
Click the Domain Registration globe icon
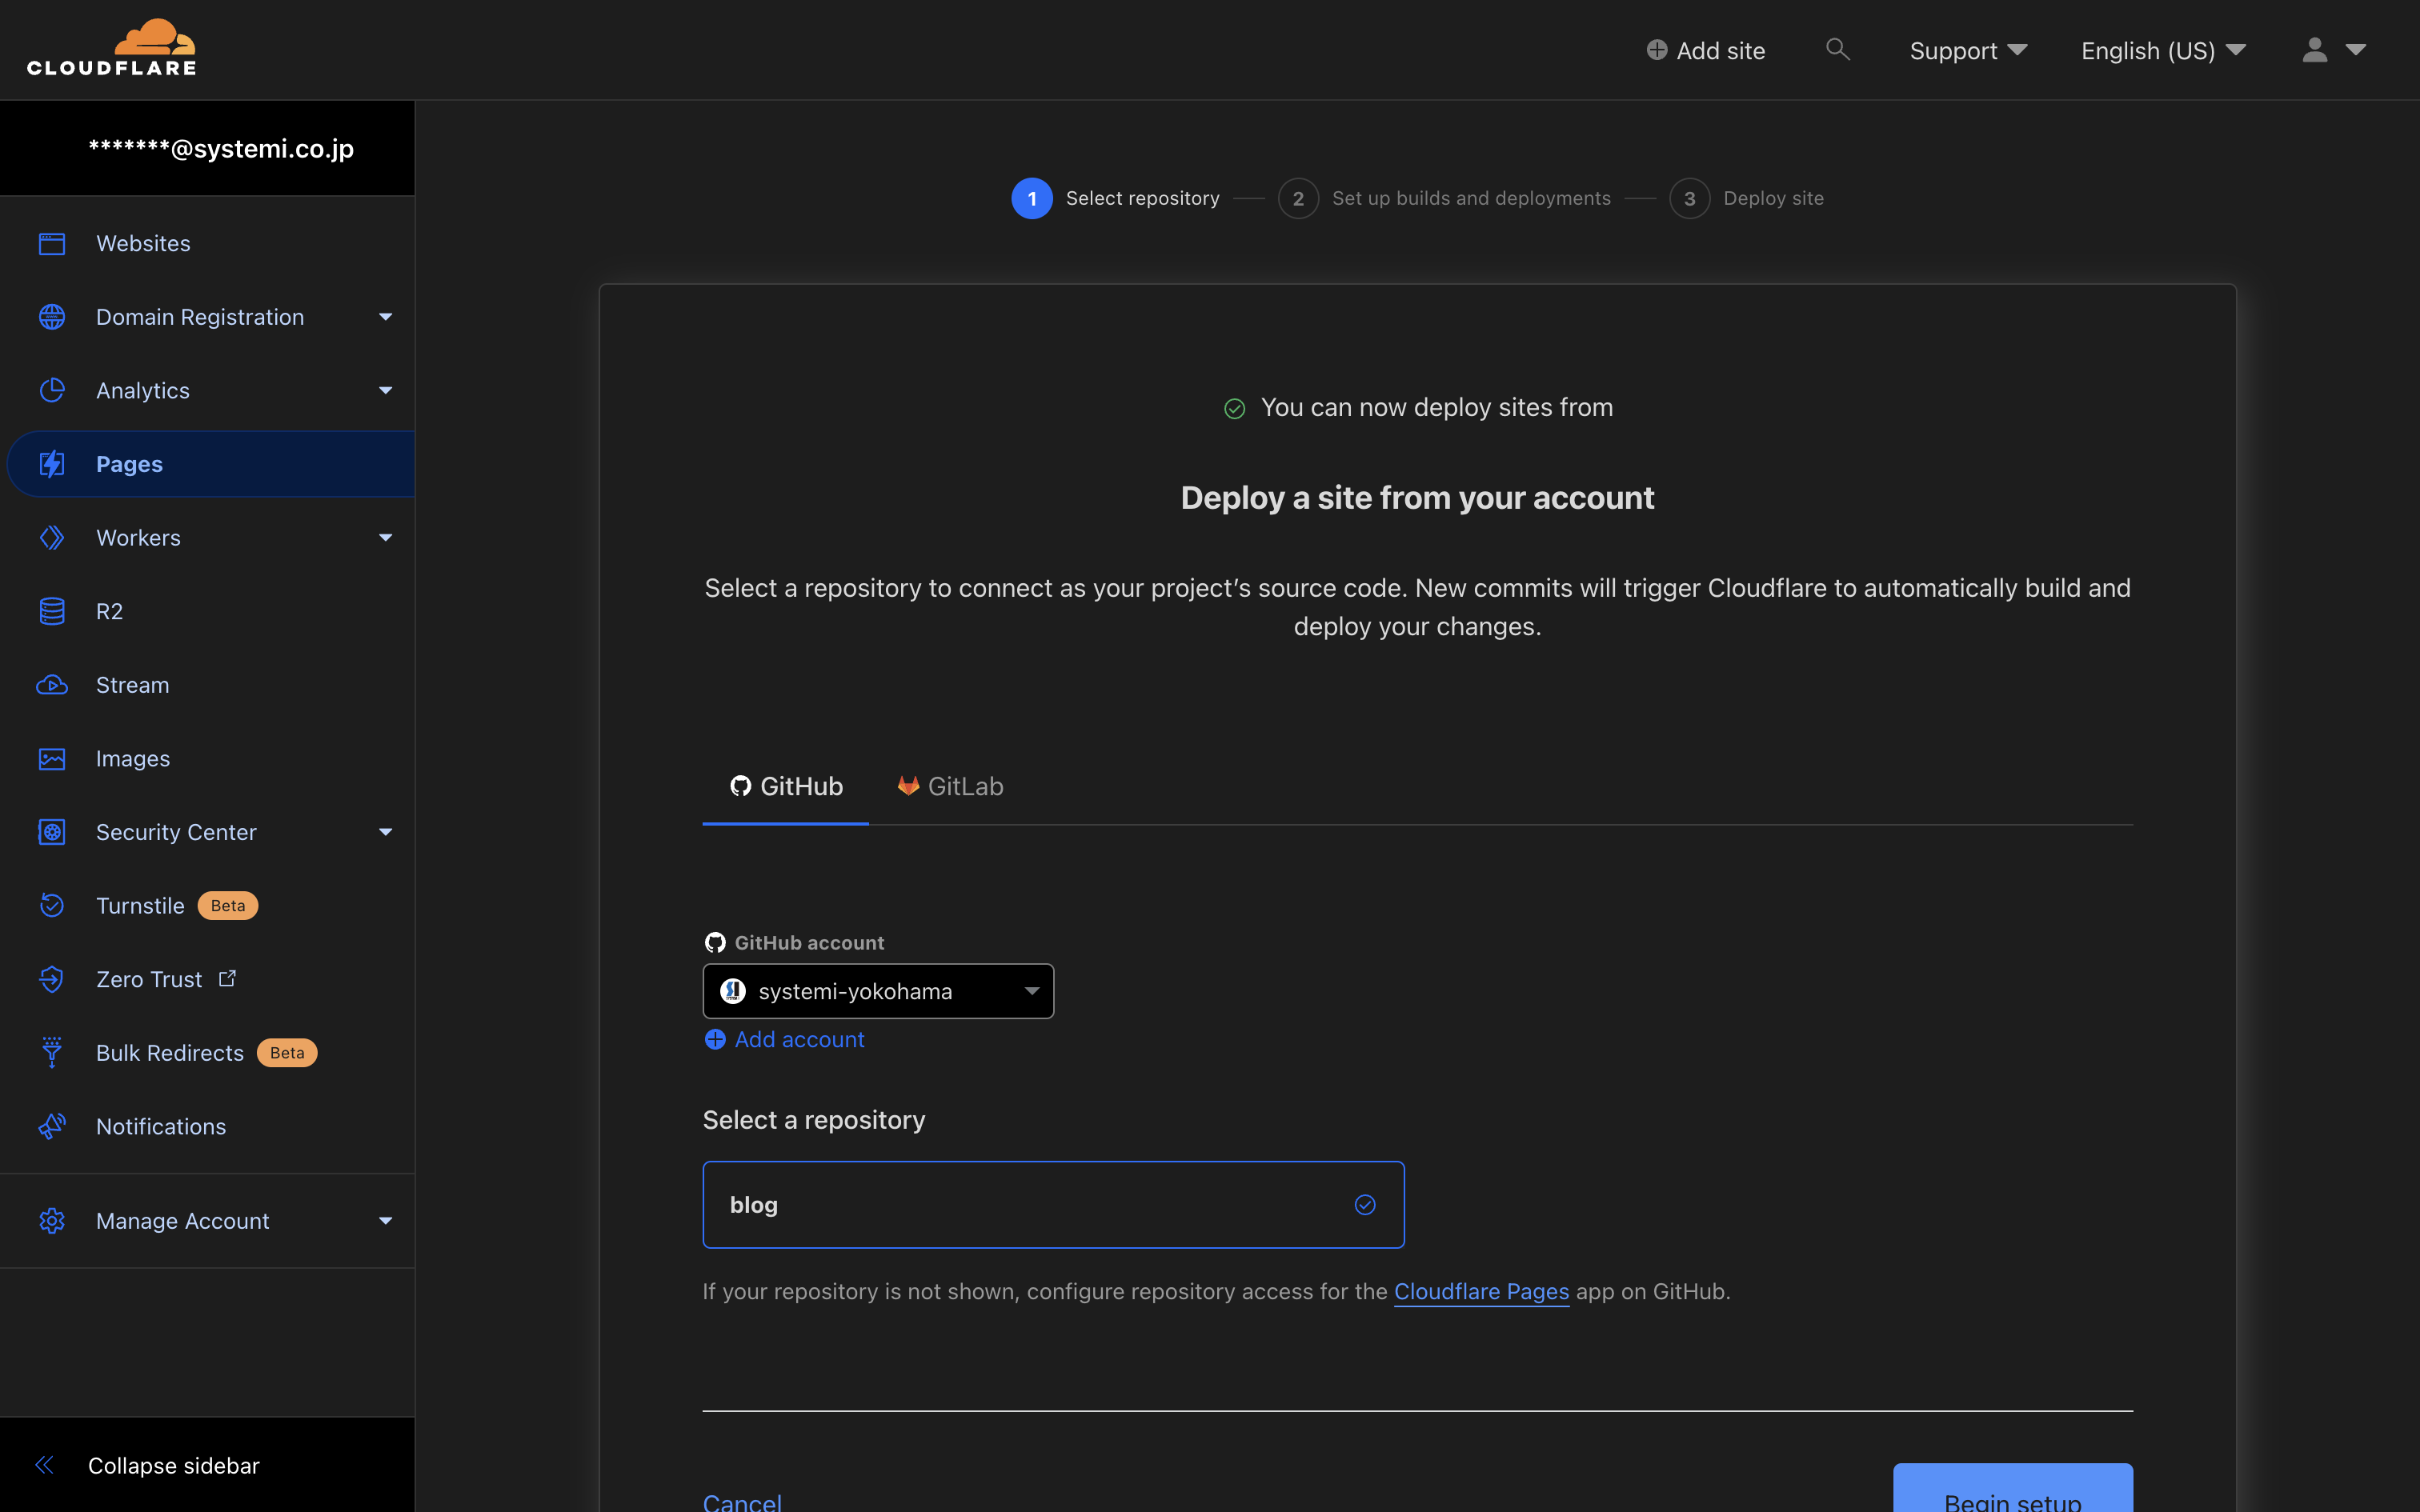(x=52, y=317)
